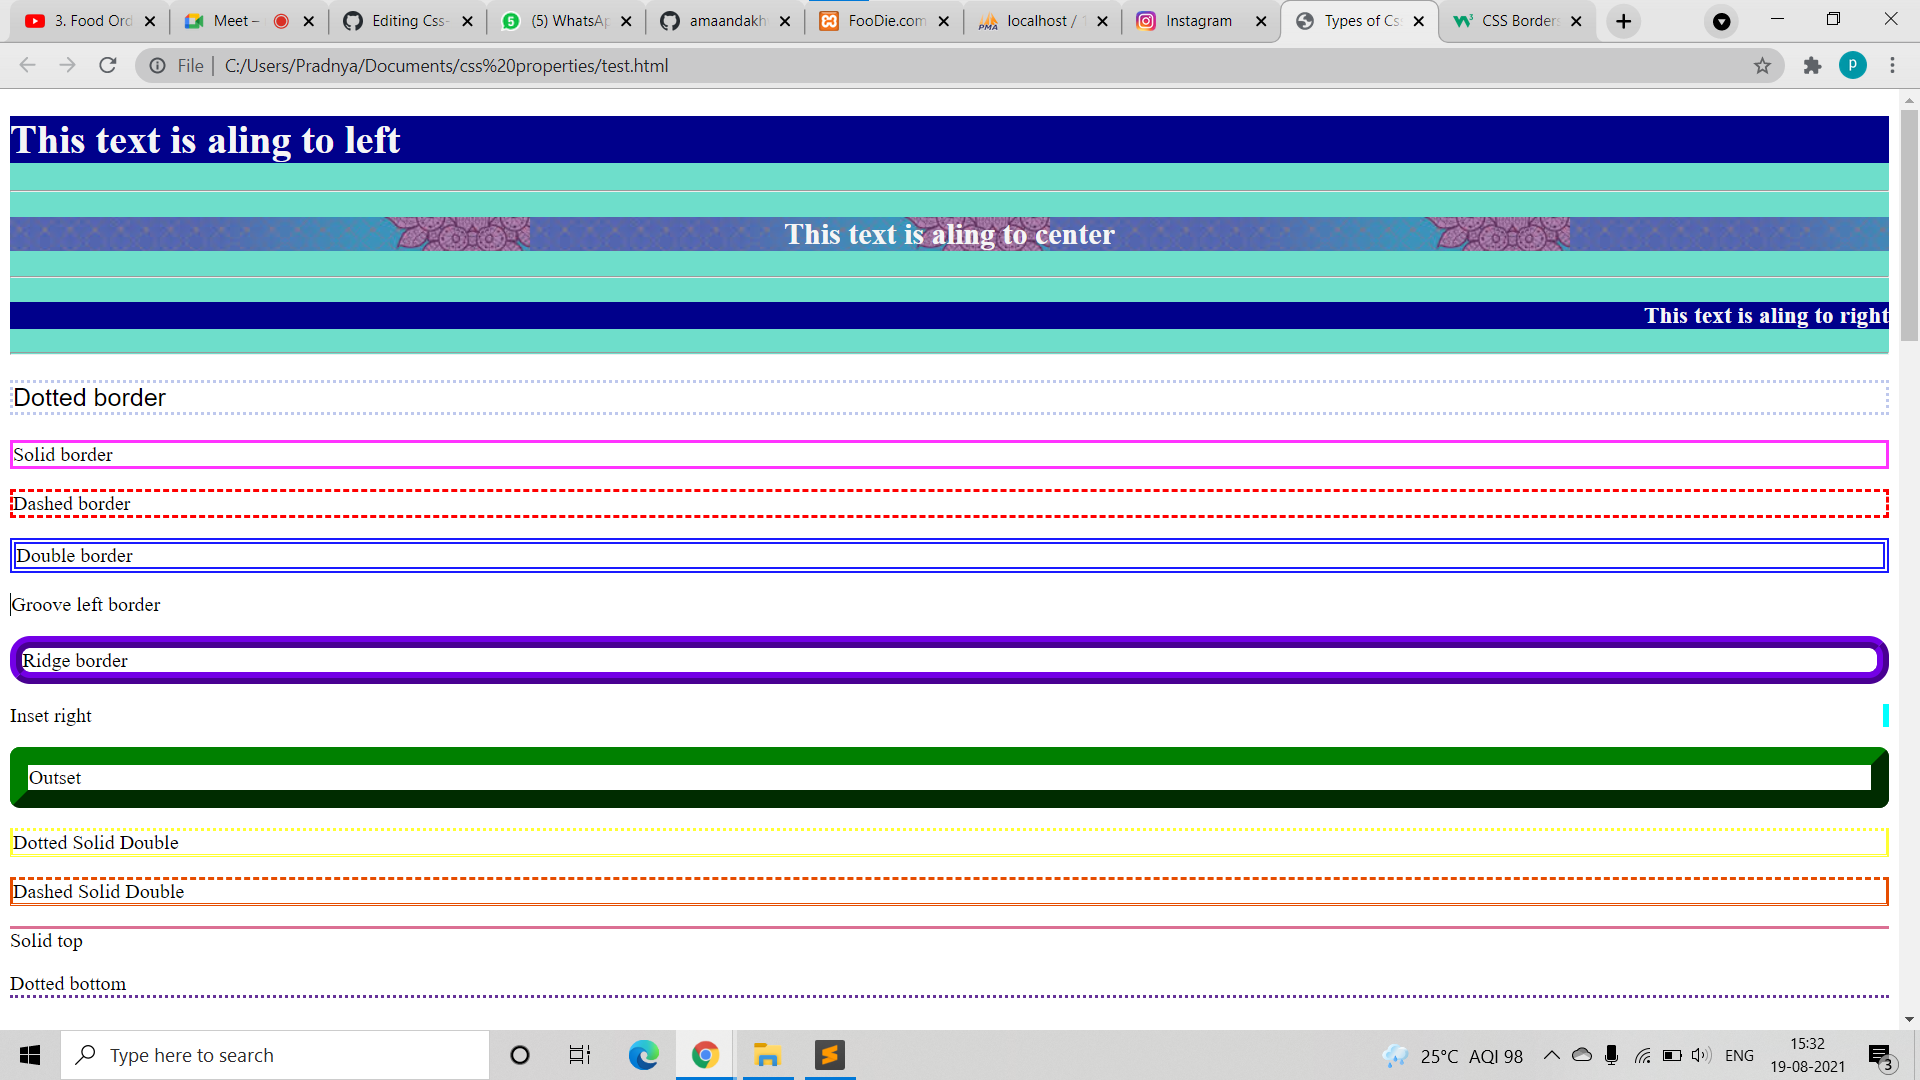Open Sublime Text from taskbar
Viewport: 1920px width, 1080px height.
(x=829, y=1055)
